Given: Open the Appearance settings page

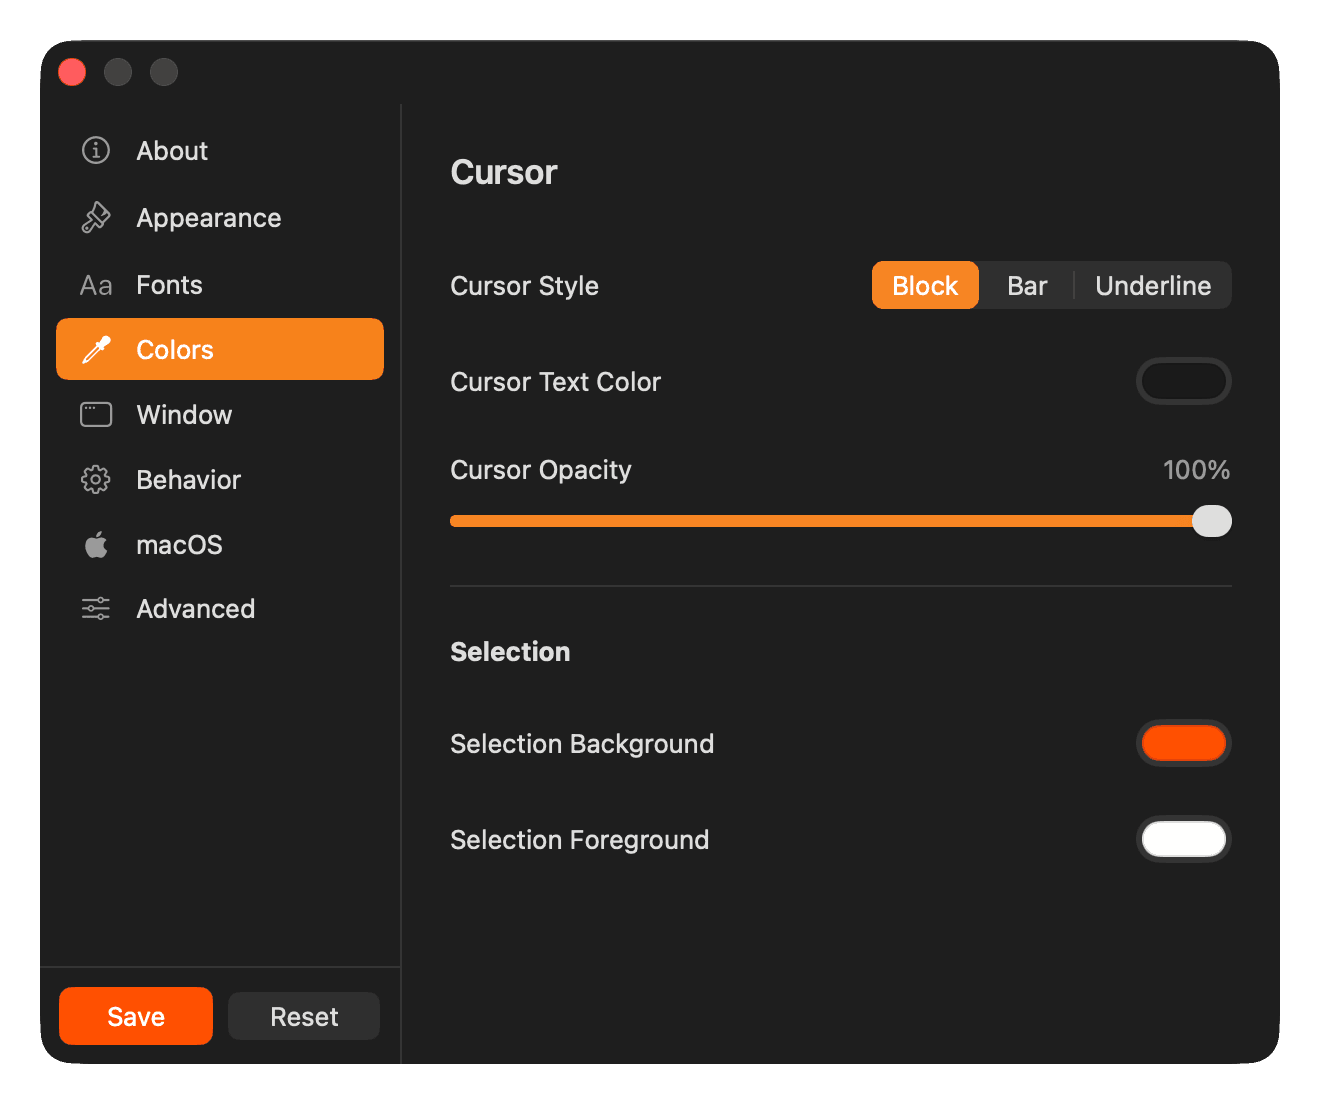Looking at the screenshot, I should pos(208,217).
